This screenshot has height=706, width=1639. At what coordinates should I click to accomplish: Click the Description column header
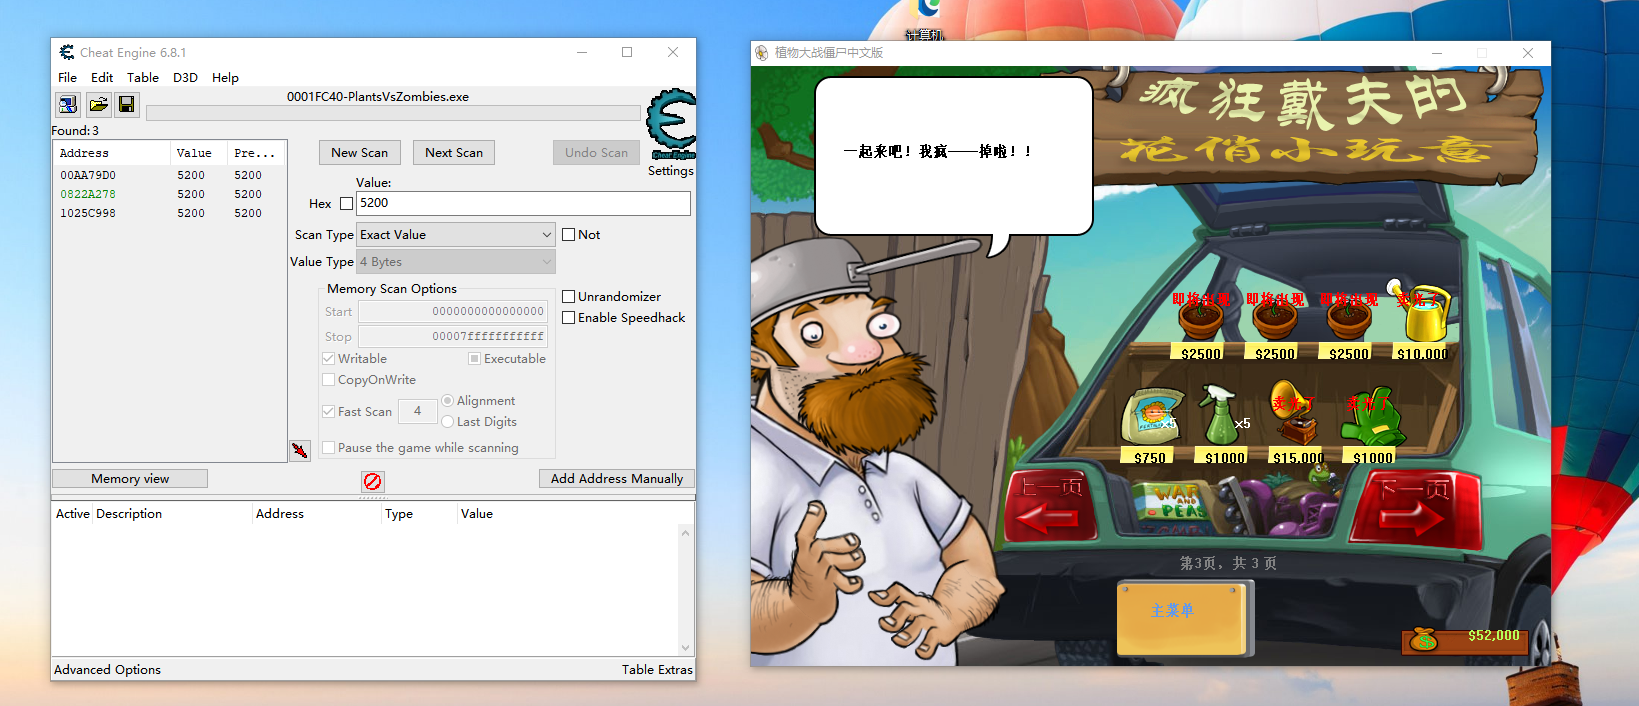(172, 514)
